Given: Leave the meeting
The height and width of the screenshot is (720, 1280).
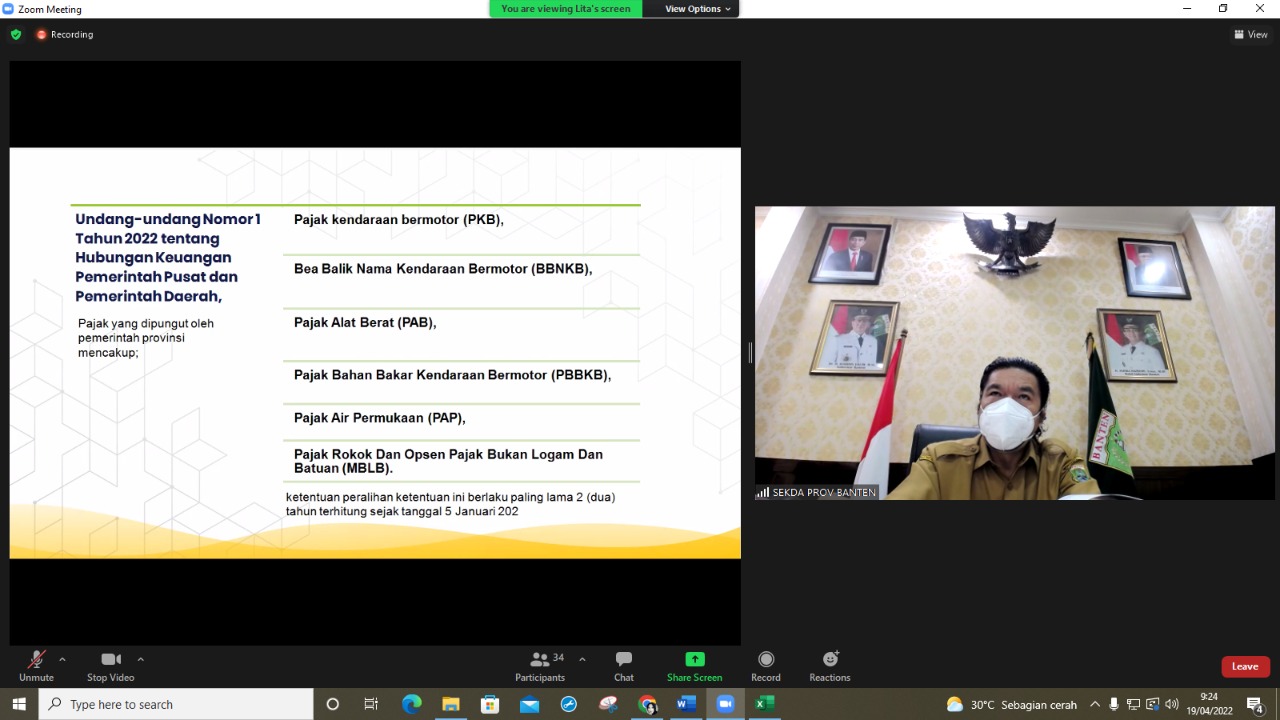Looking at the screenshot, I should point(1245,667).
